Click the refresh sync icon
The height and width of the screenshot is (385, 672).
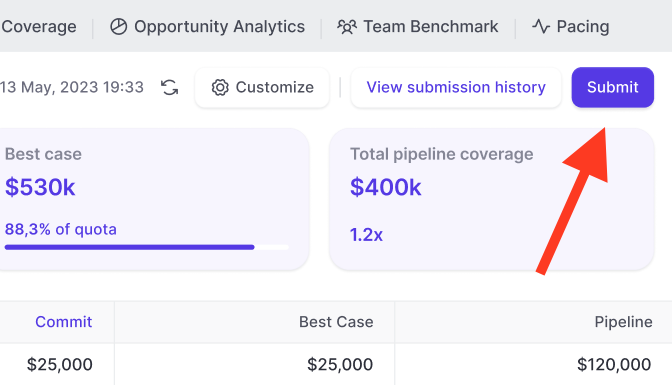(x=170, y=87)
